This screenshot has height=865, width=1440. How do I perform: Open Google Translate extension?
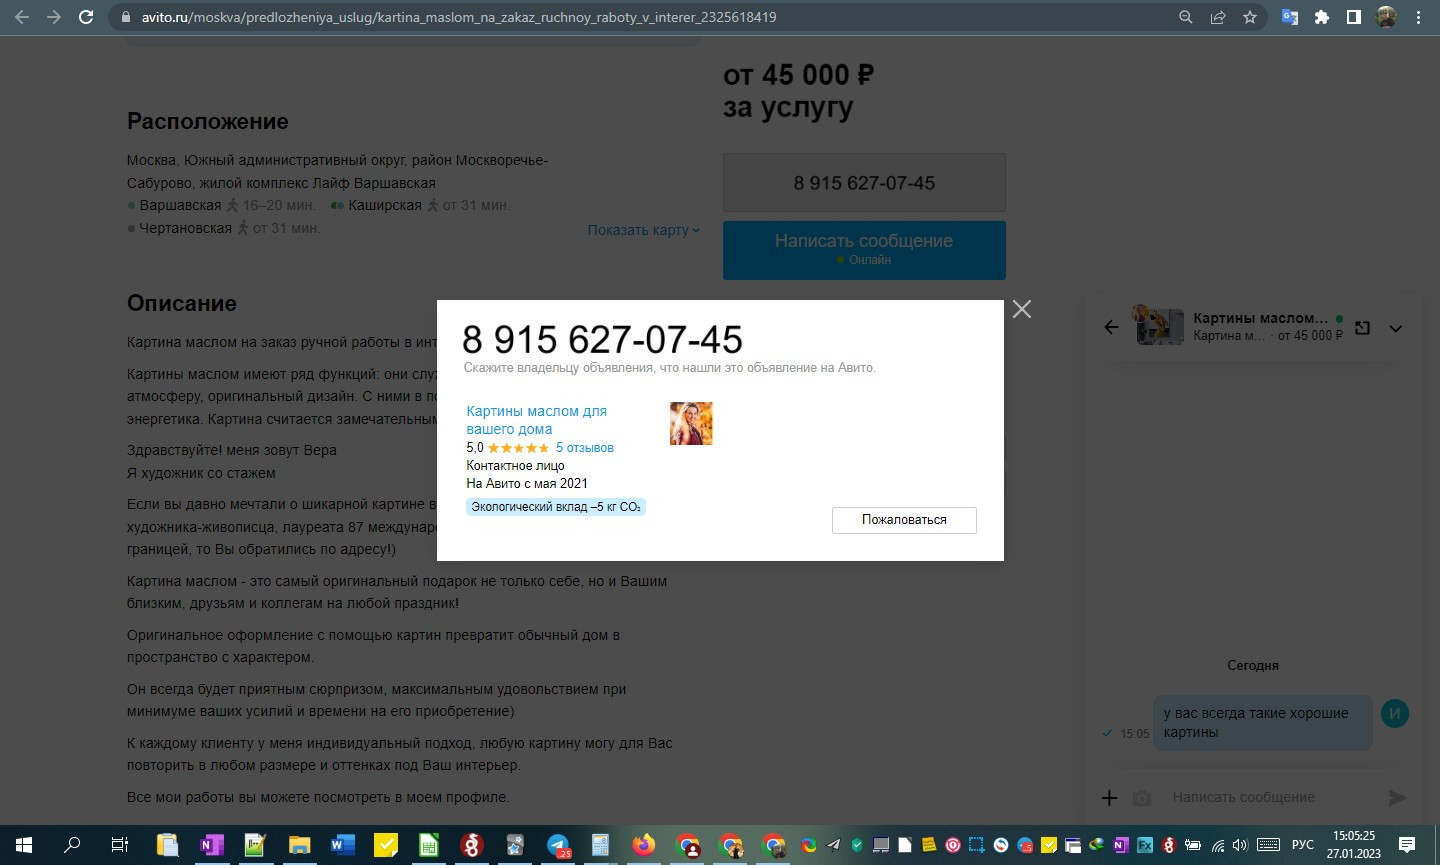click(x=1290, y=17)
